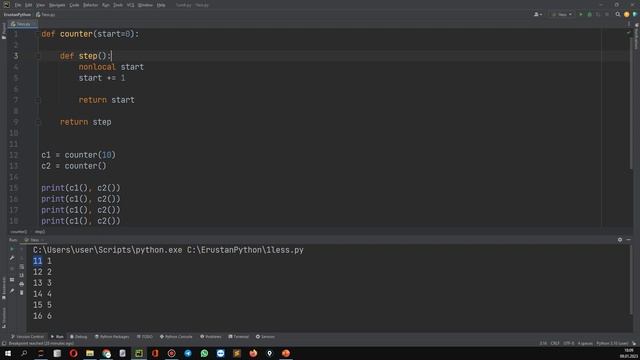
Task: Open Bookmarks sidebar tool button
Action: click(x=4, y=288)
